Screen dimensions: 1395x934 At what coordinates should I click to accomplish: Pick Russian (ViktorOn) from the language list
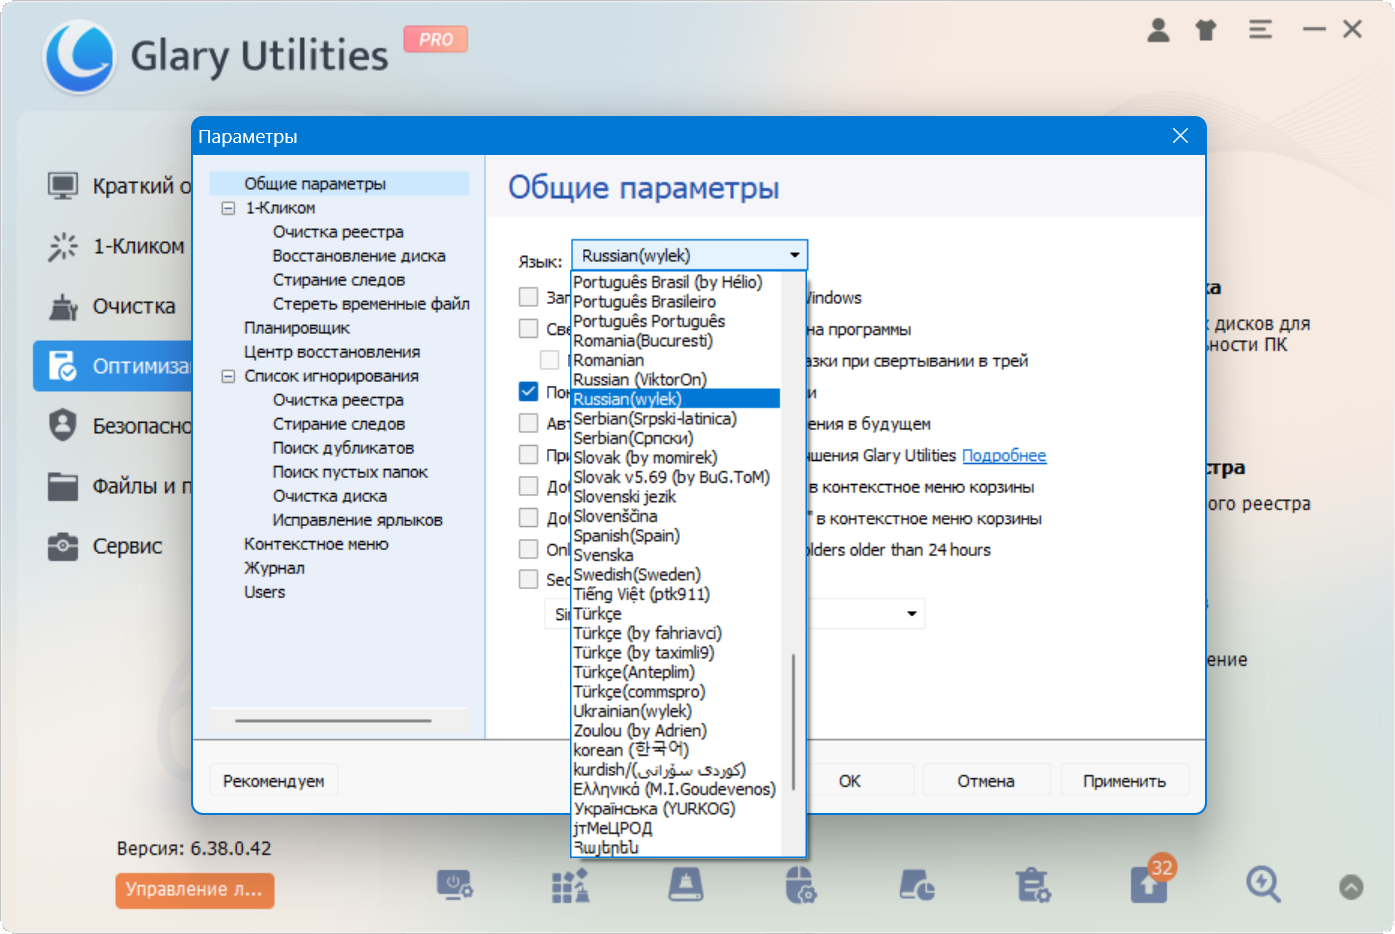(640, 379)
